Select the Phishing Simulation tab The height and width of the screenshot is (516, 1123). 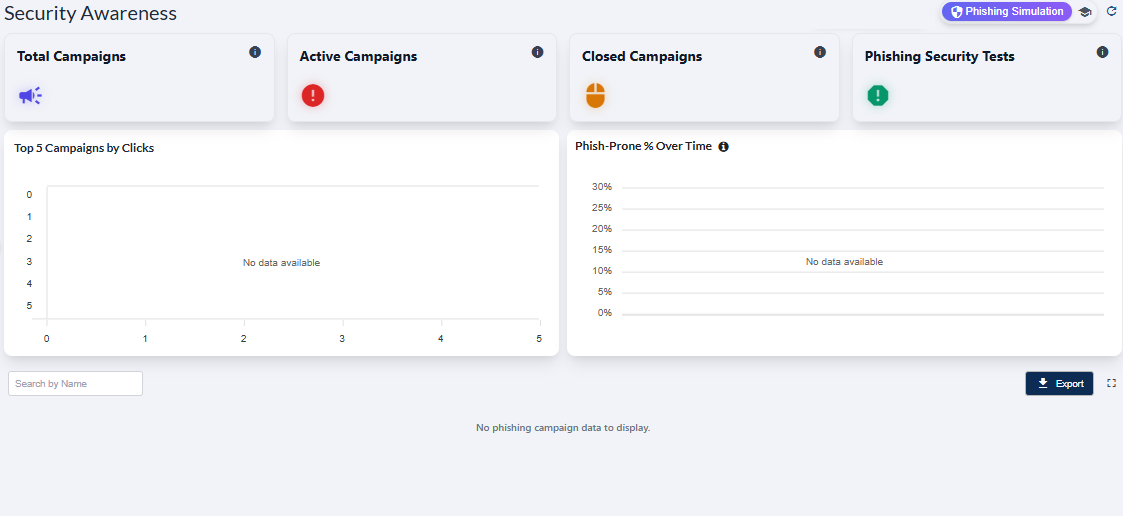pyautogui.click(x=1006, y=12)
